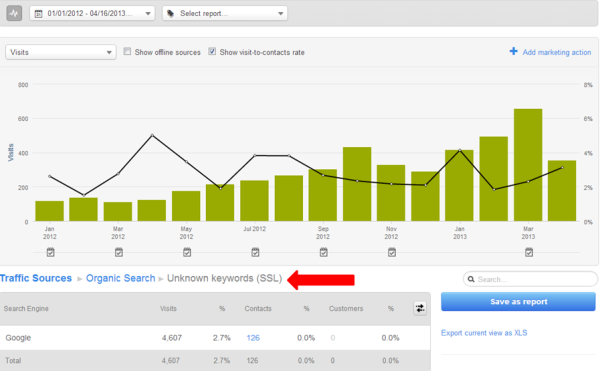Click the magnifier icon in Search box

471,279
